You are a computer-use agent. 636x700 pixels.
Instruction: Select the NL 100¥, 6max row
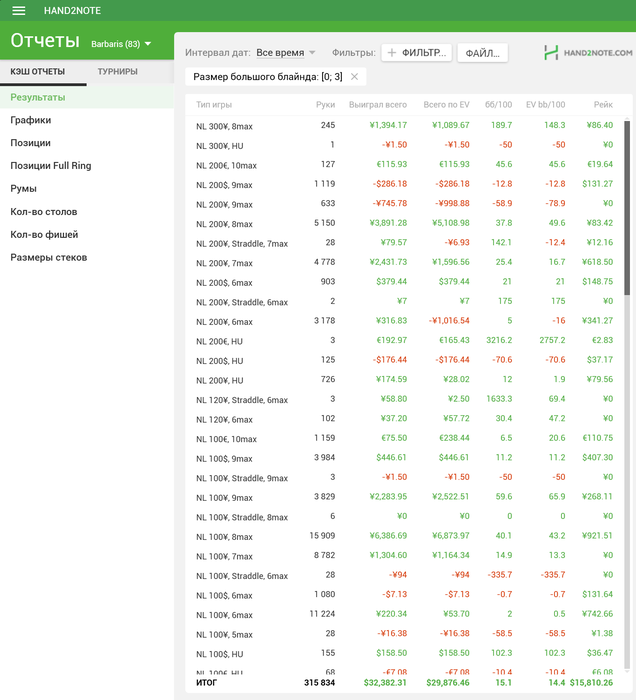(x=404, y=614)
